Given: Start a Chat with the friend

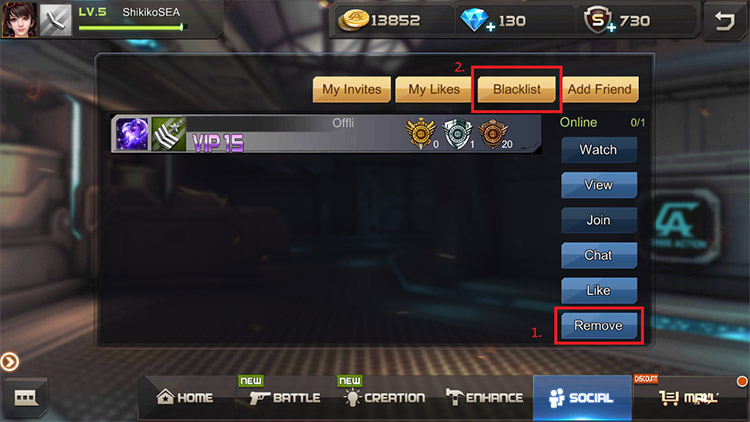Looking at the screenshot, I should (598, 255).
